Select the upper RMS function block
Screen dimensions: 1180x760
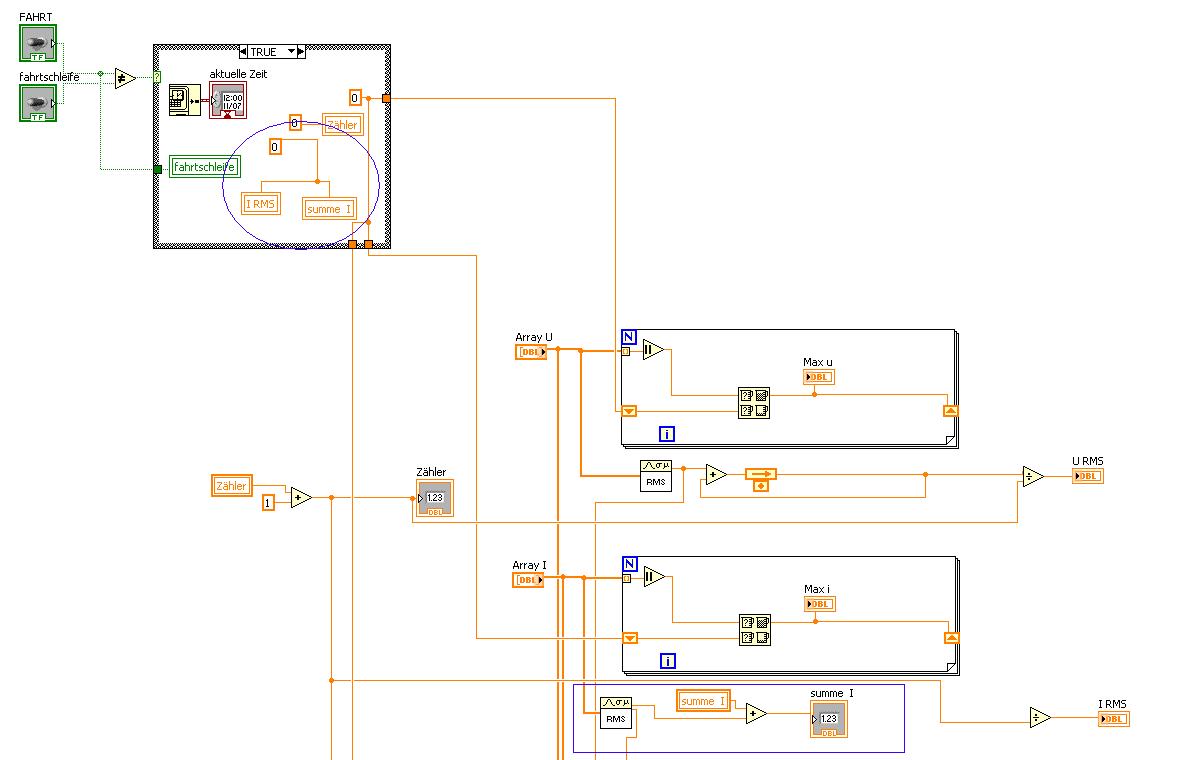point(655,476)
